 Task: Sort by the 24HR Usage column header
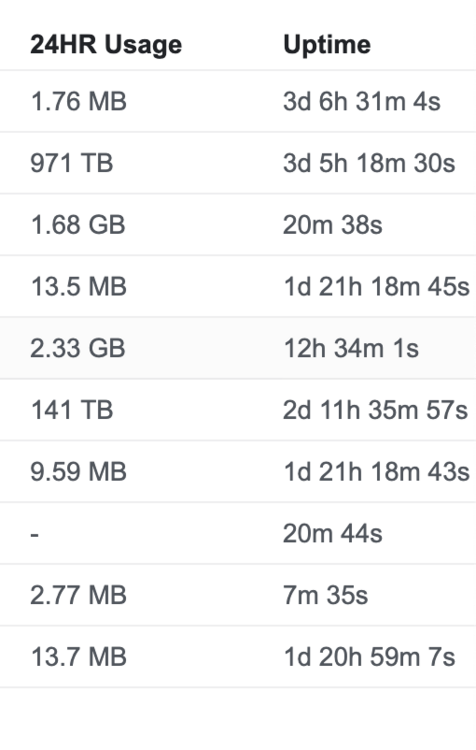(106, 45)
